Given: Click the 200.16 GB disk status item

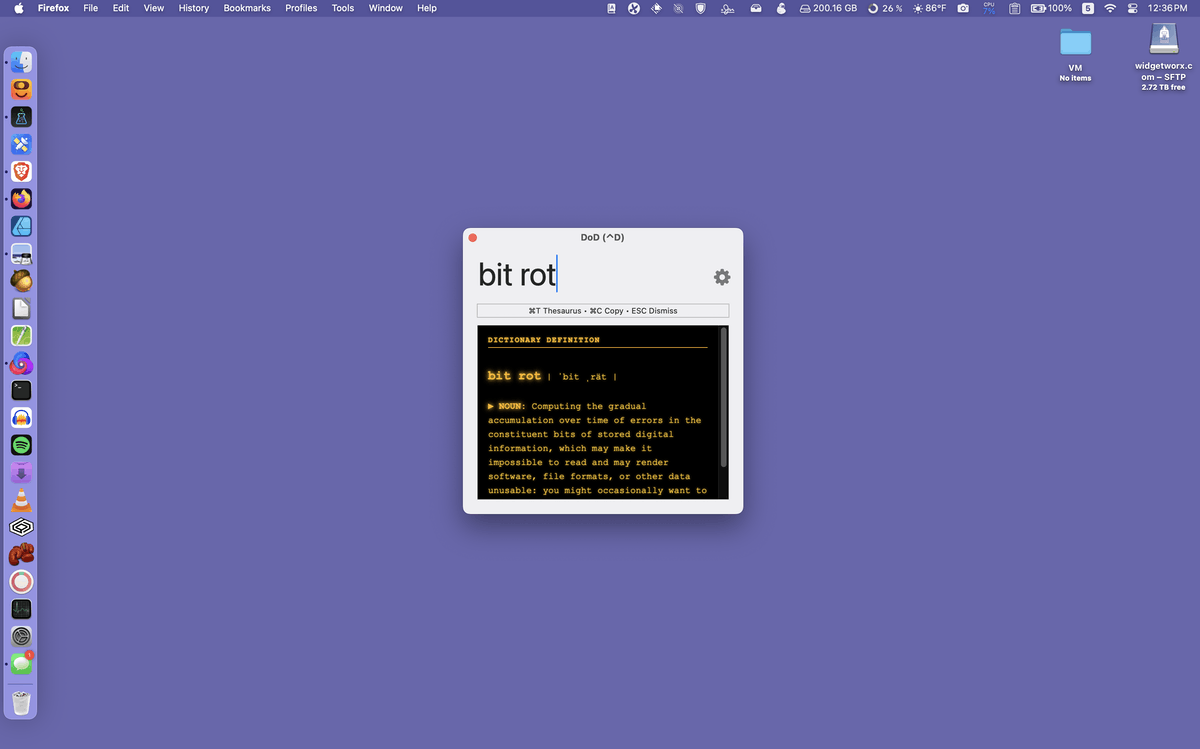Looking at the screenshot, I should pos(828,8).
